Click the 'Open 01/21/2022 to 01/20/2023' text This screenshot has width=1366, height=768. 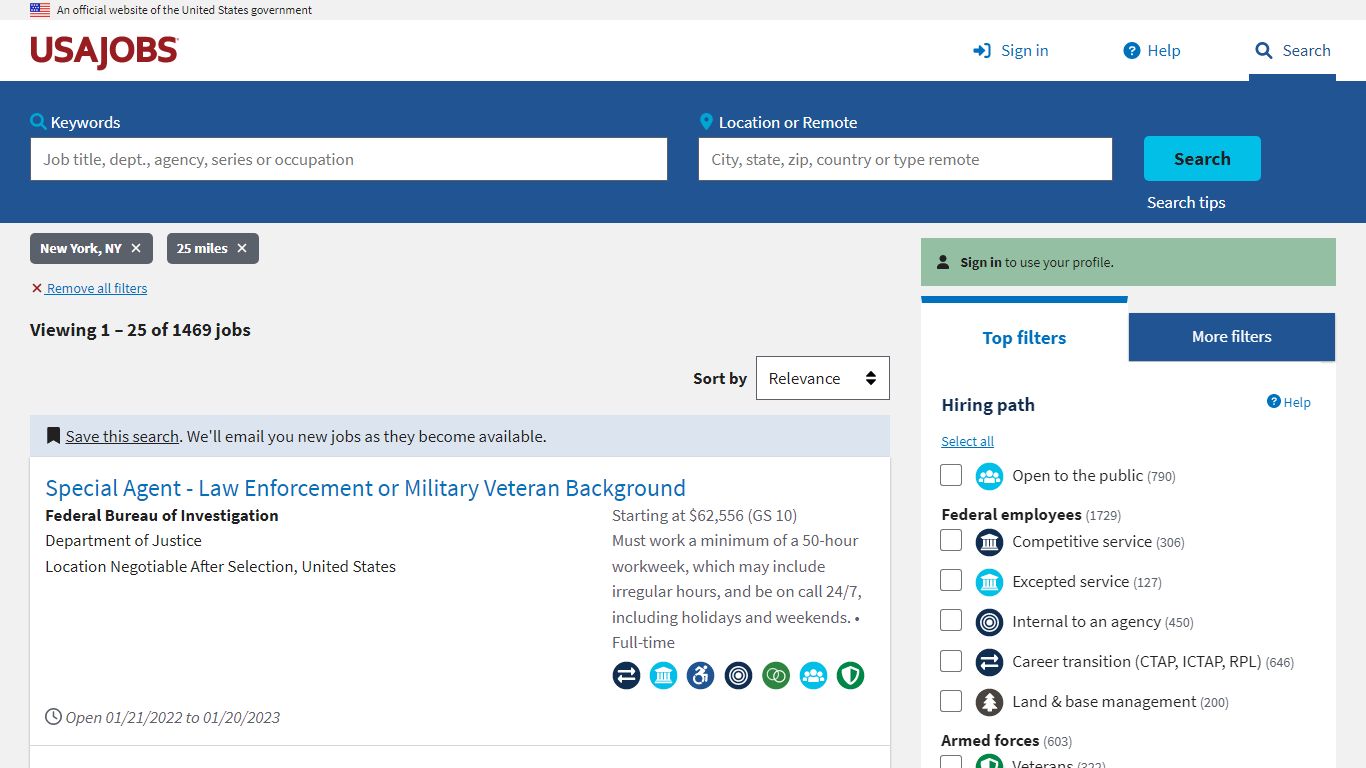tap(173, 717)
